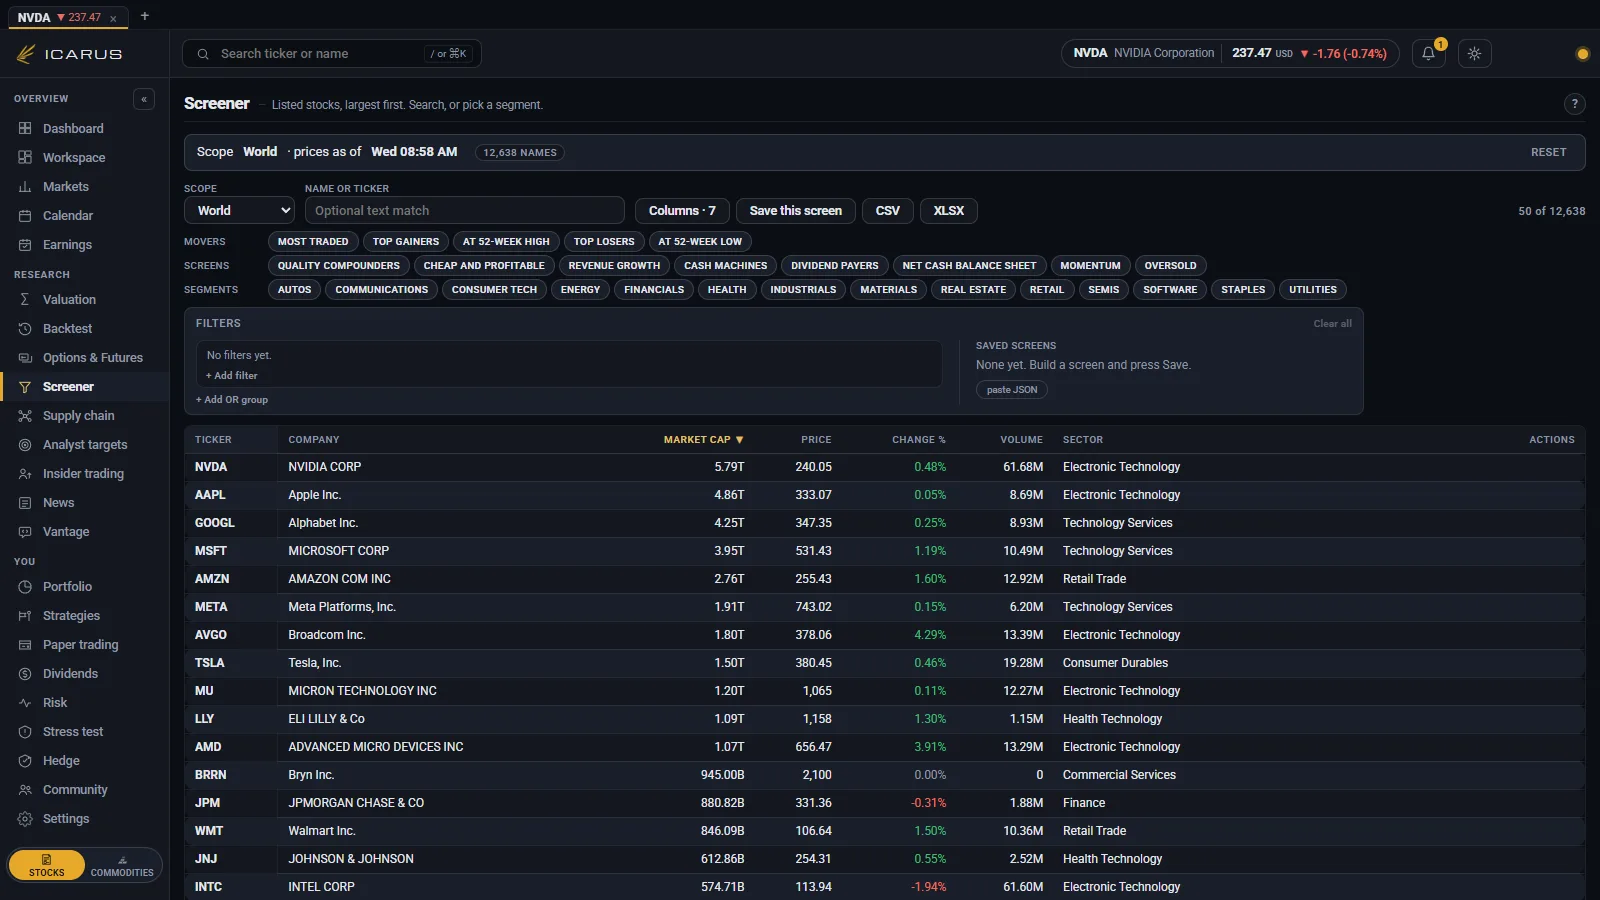Open the Earnings page
1600x900 pixels.
(x=67, y=244)
